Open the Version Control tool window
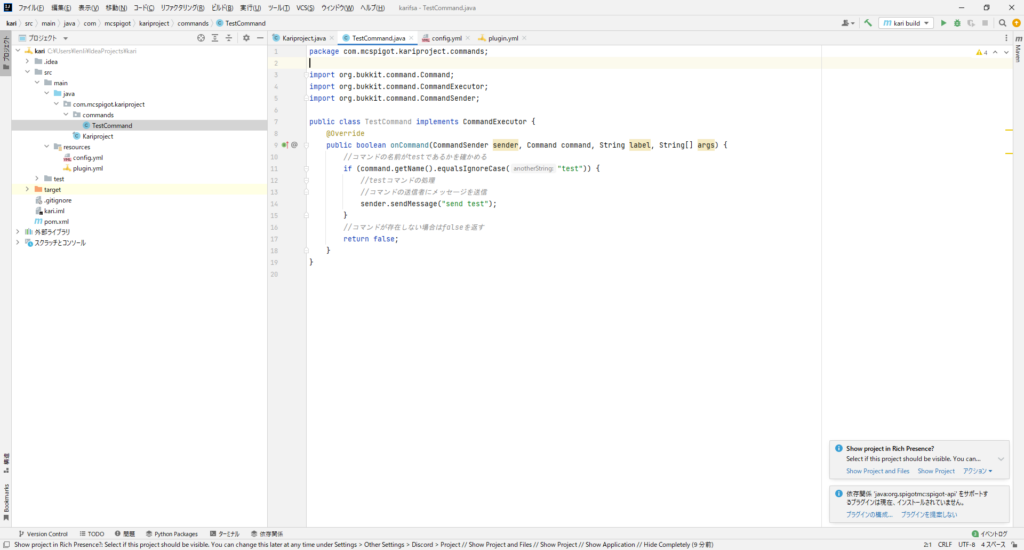Screen dimensions: 1024x550 pyautogui.click(x=44, y=534)
